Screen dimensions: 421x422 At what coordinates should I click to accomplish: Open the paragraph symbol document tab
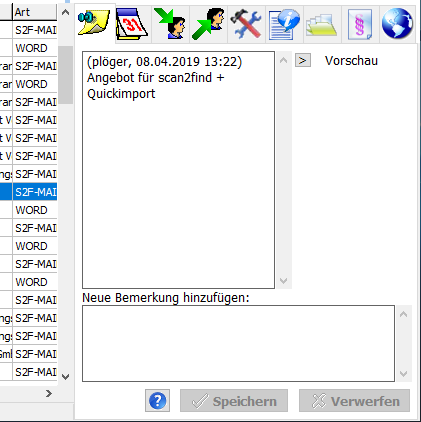click(360, 24)
